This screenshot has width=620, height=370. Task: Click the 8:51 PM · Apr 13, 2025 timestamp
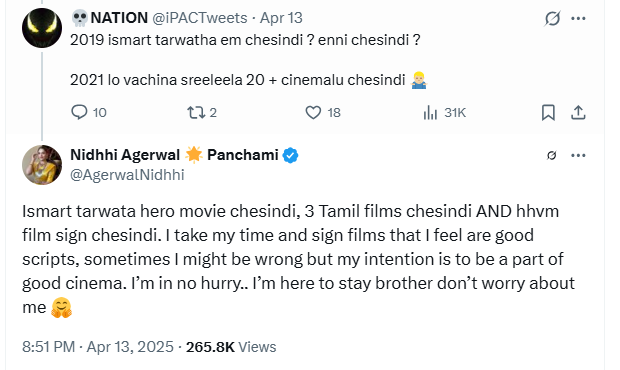pyautogui.click(x=98, y=347)
